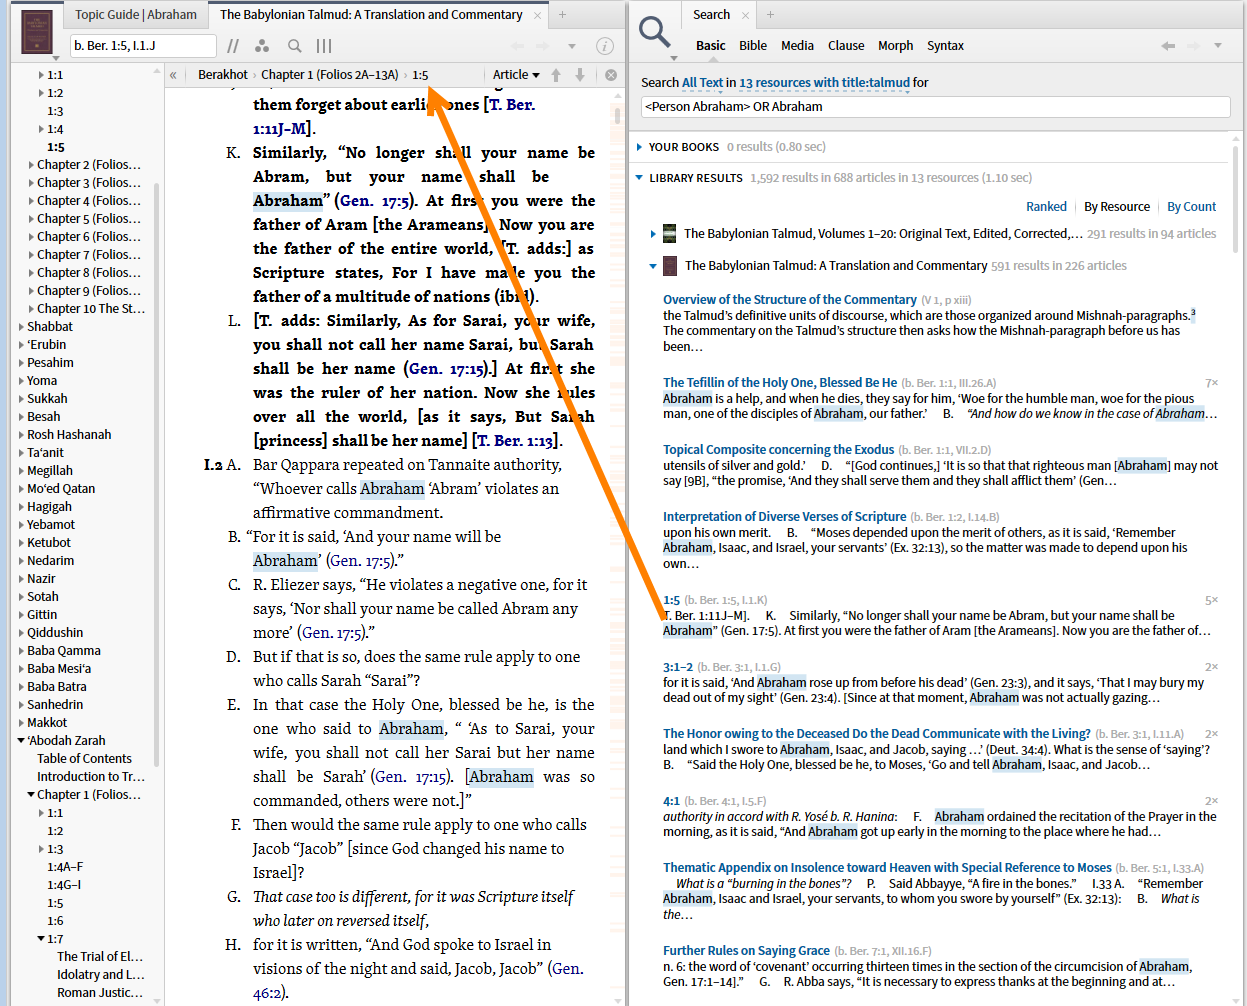Open Topical Composite concerning the Exodus result

778,450
